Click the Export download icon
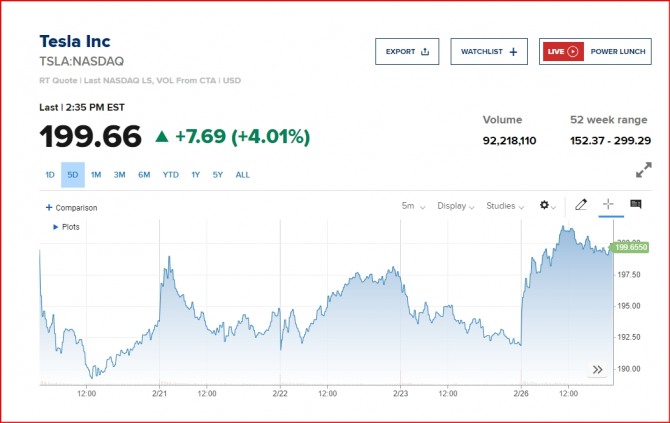 pyautogui.click(x=425, y=52)
